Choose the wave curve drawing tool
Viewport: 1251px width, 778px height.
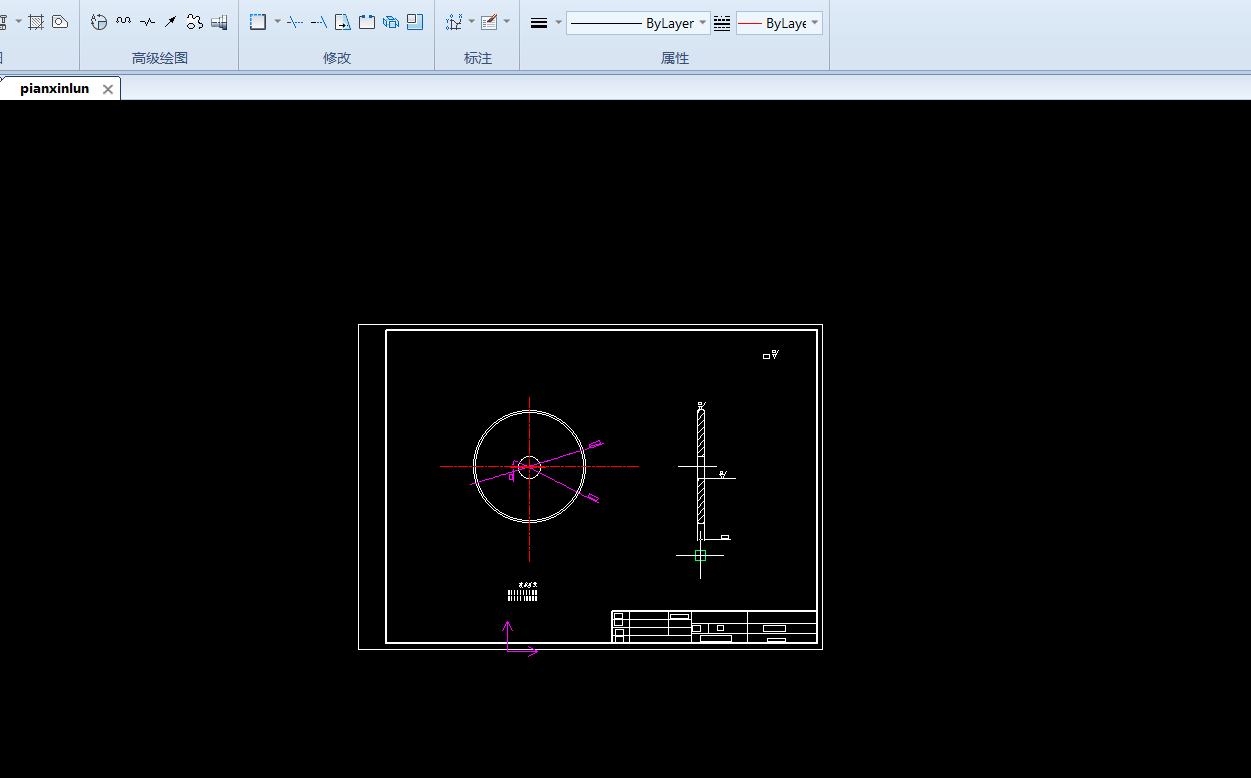pos(123,22)
